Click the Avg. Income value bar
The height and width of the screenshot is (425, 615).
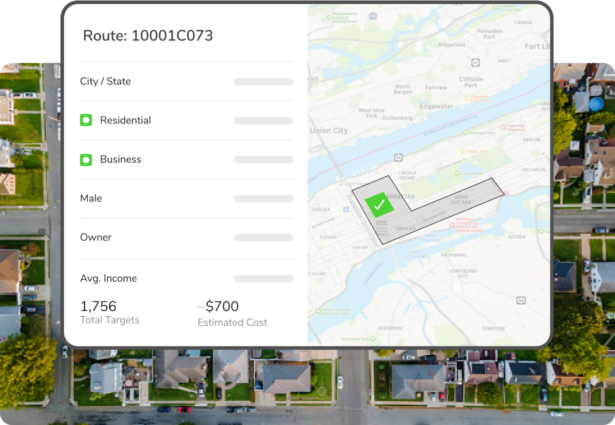tap(263, 278)
